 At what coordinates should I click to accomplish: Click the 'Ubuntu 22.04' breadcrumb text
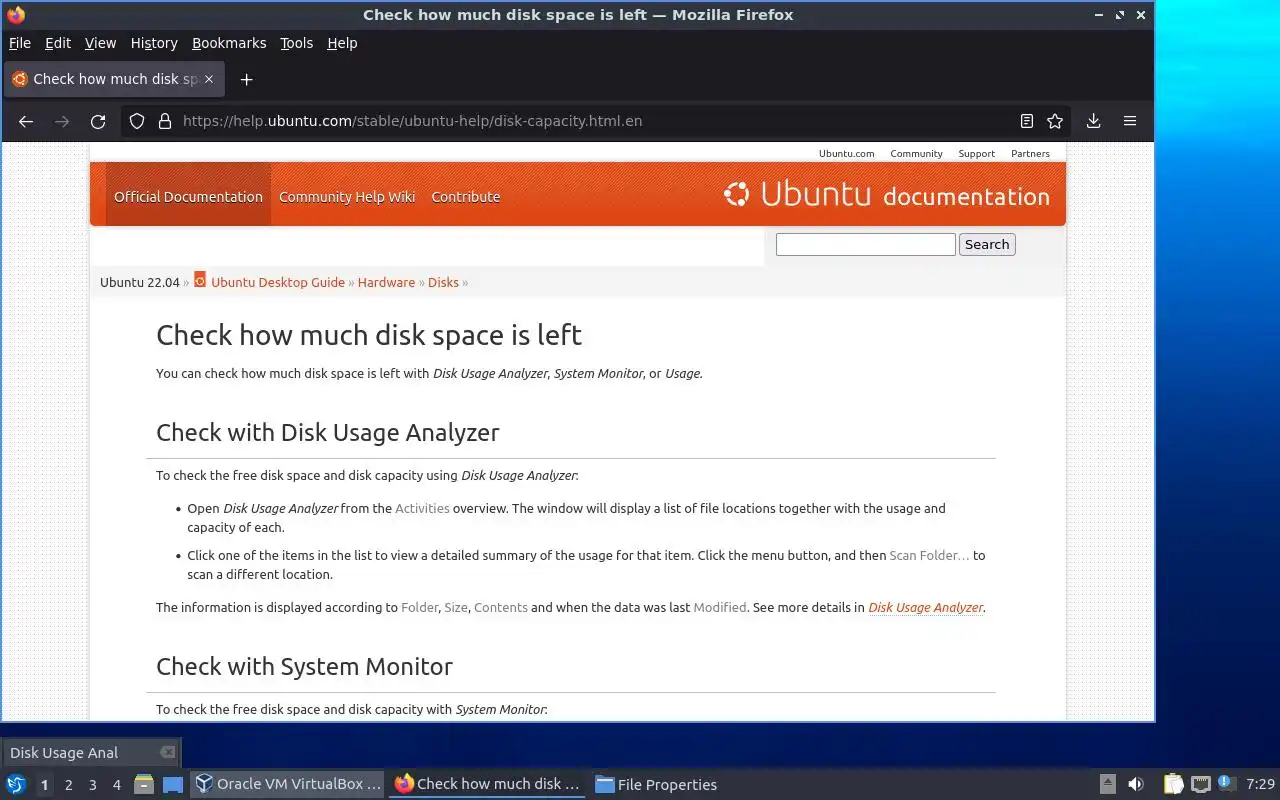tap(140, 282)
